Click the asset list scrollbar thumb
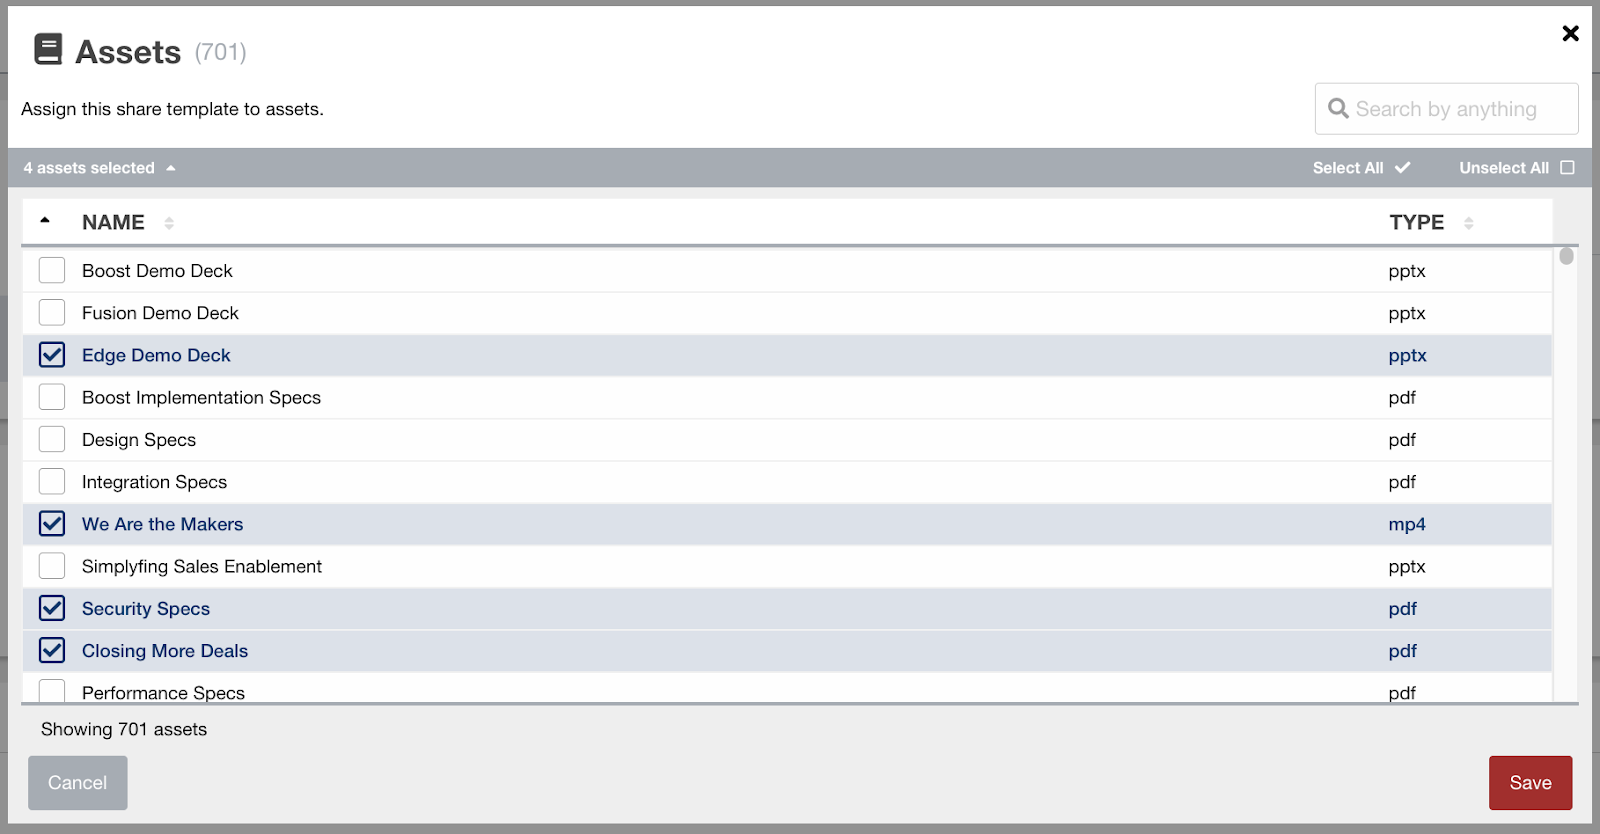Screen dimensions: 1600x834 click(x=1566, y=256)
